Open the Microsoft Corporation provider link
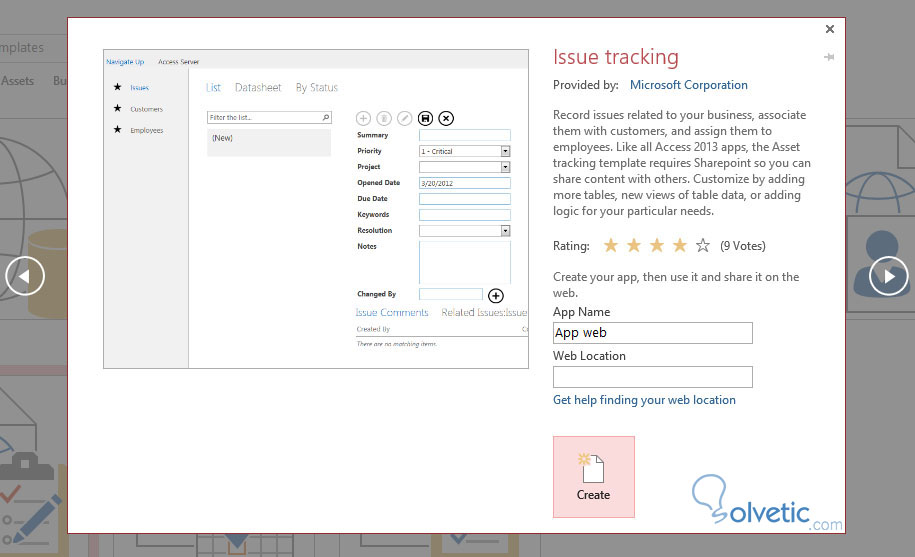 coord(689,85)
